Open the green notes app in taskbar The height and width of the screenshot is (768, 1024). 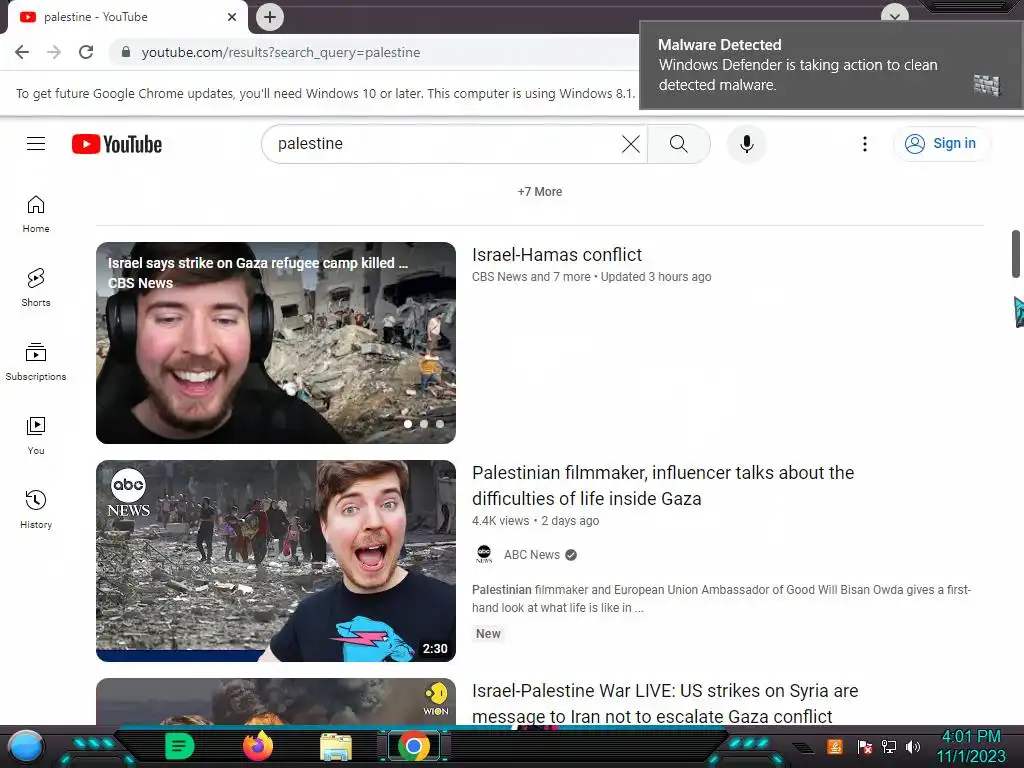coord(179,746)
